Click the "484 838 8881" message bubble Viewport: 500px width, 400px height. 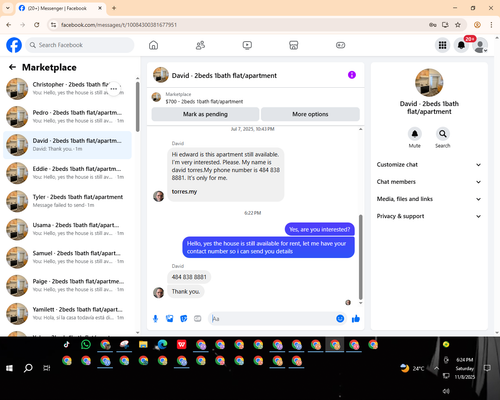point(189,277)
